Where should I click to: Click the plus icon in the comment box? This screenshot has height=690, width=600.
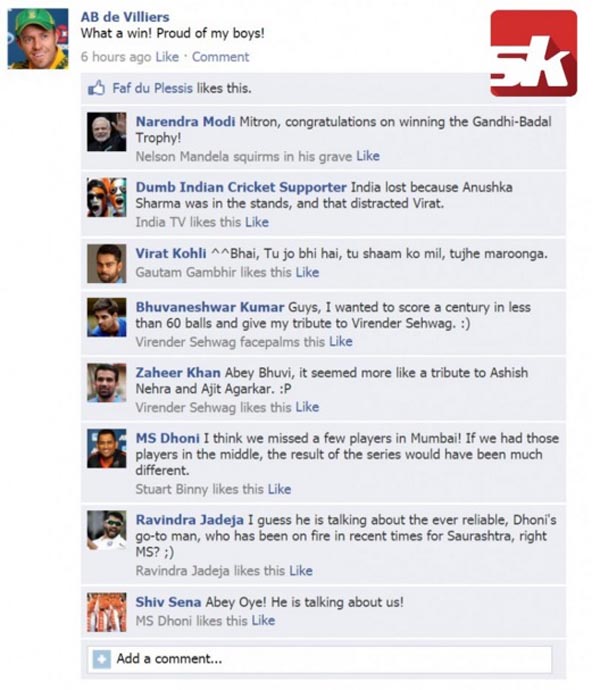tap(102, 659)
